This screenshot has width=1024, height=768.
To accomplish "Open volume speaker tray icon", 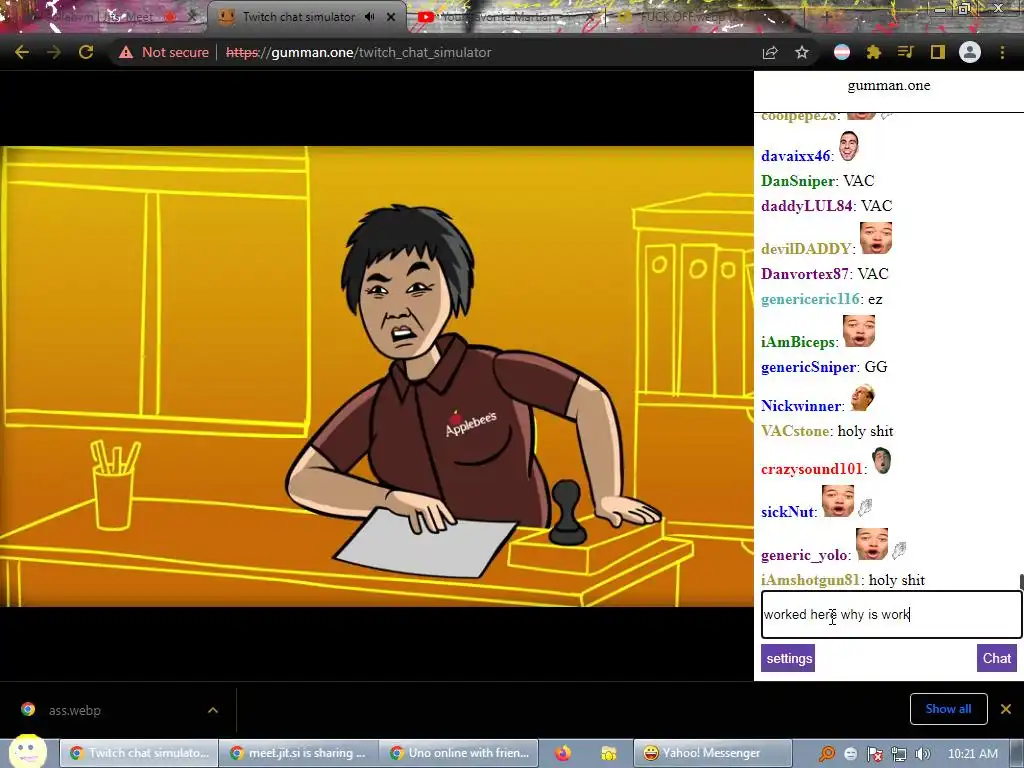I will [922, 754].
